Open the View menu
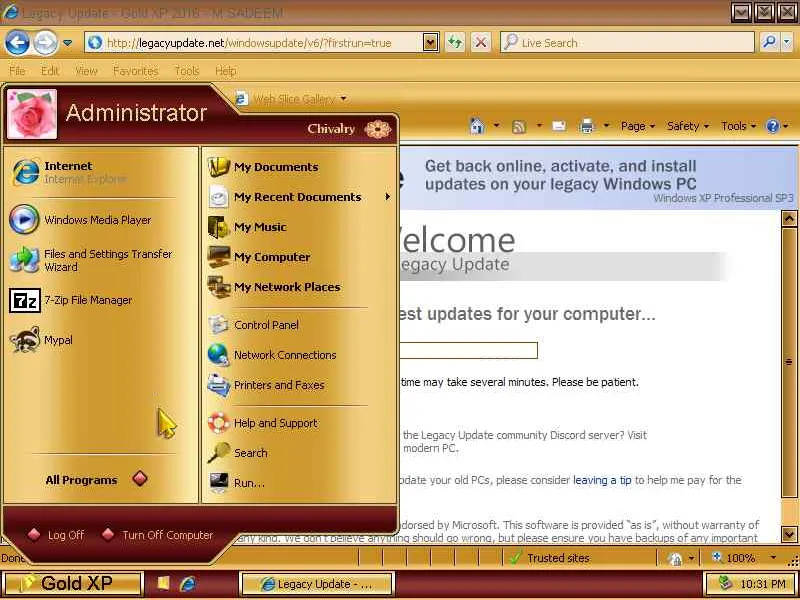800x600 pixels. (x=86, y=70)
